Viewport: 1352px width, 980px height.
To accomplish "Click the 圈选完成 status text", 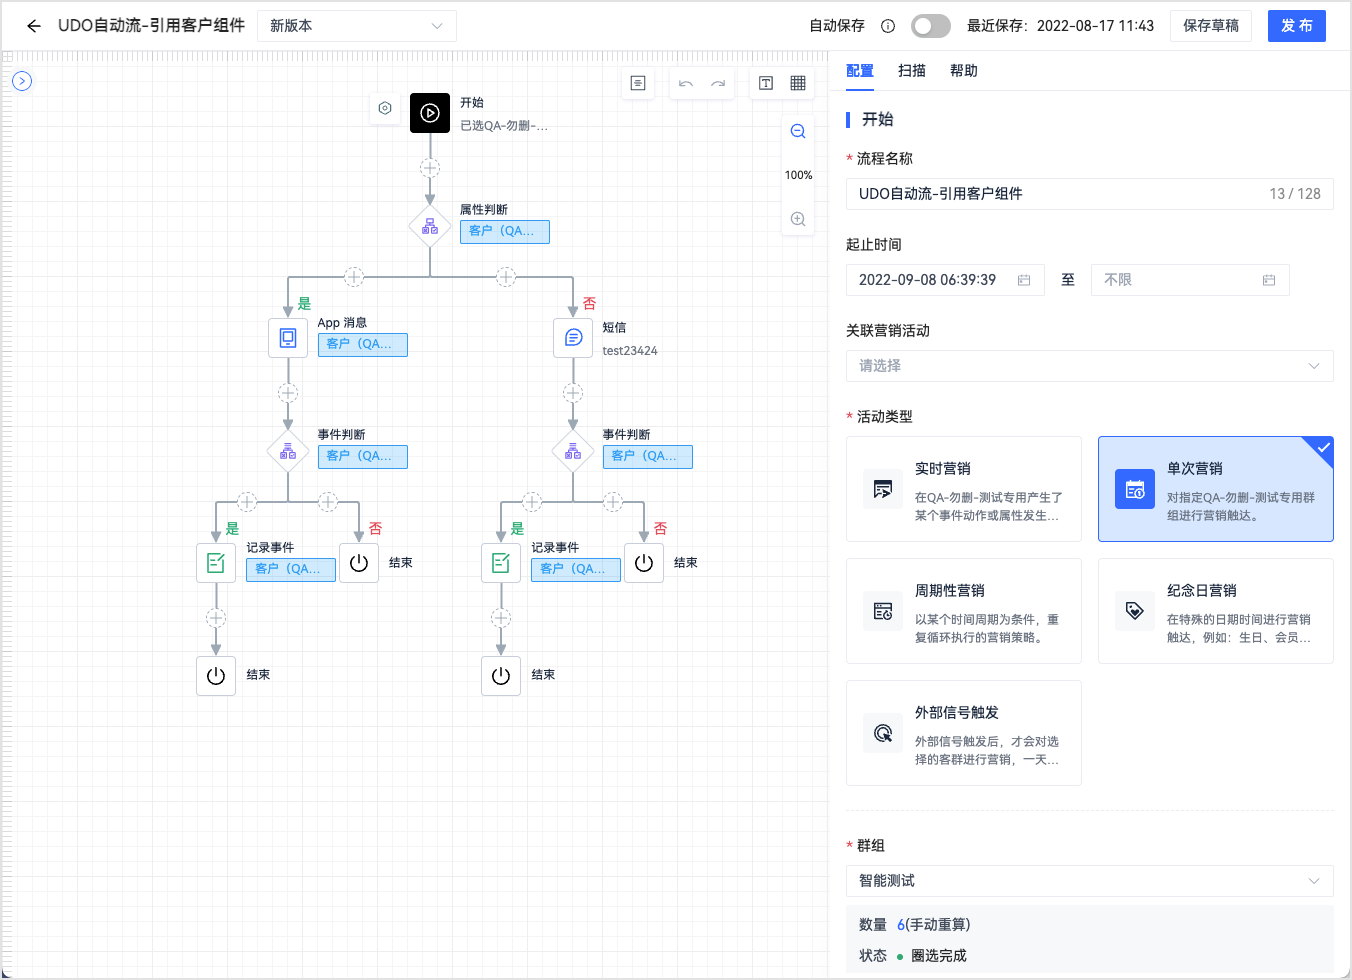I will [939, 956].
